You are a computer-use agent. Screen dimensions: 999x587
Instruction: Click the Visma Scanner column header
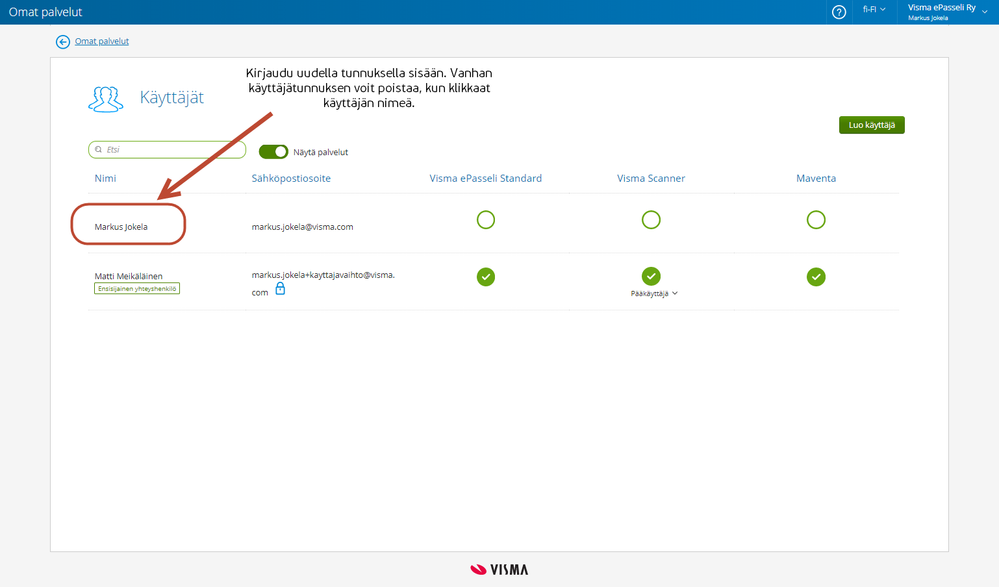[x=650, y=178]
